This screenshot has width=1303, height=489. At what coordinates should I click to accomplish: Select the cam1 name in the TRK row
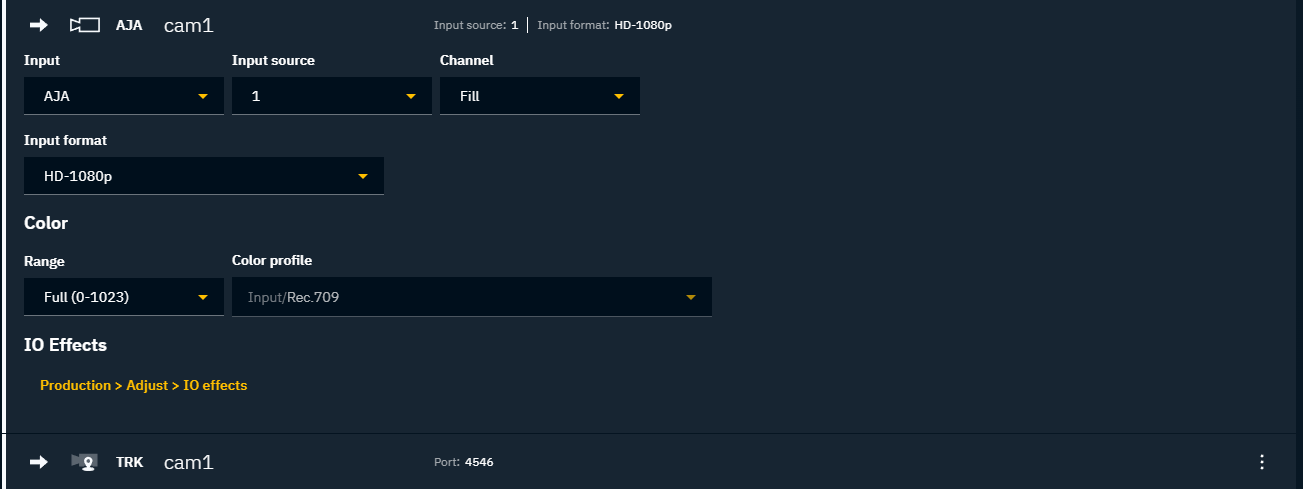point(189,462)
